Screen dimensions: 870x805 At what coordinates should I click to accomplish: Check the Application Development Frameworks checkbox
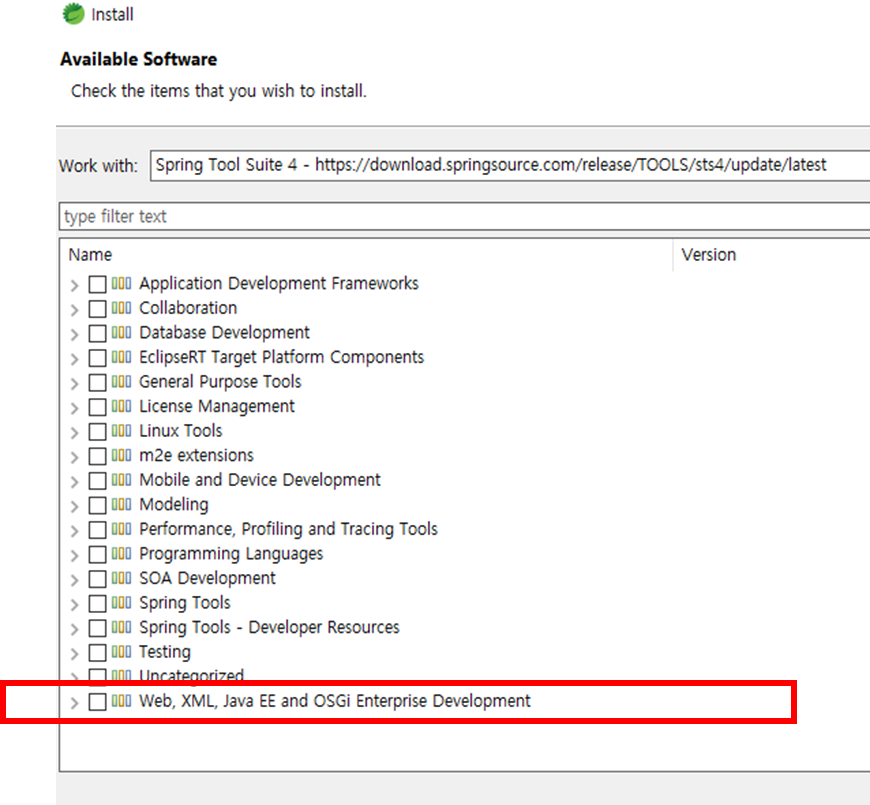click(x=97, y=284)
